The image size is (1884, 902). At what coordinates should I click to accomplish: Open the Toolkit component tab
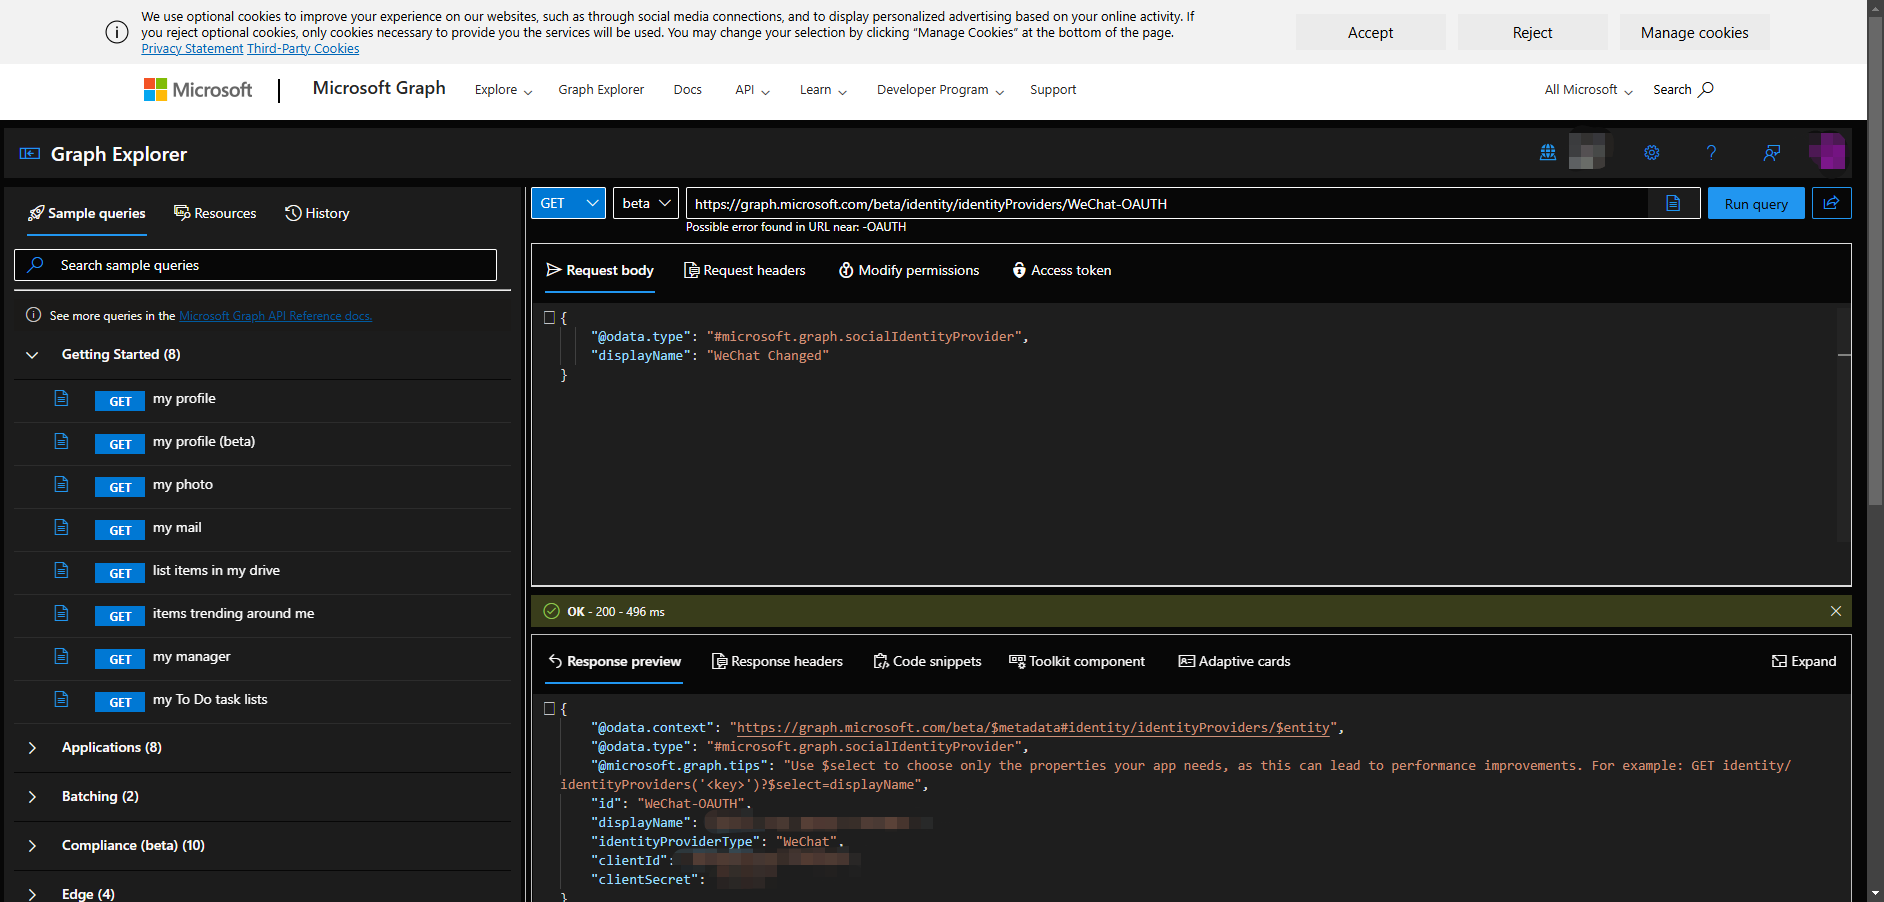1077,661
